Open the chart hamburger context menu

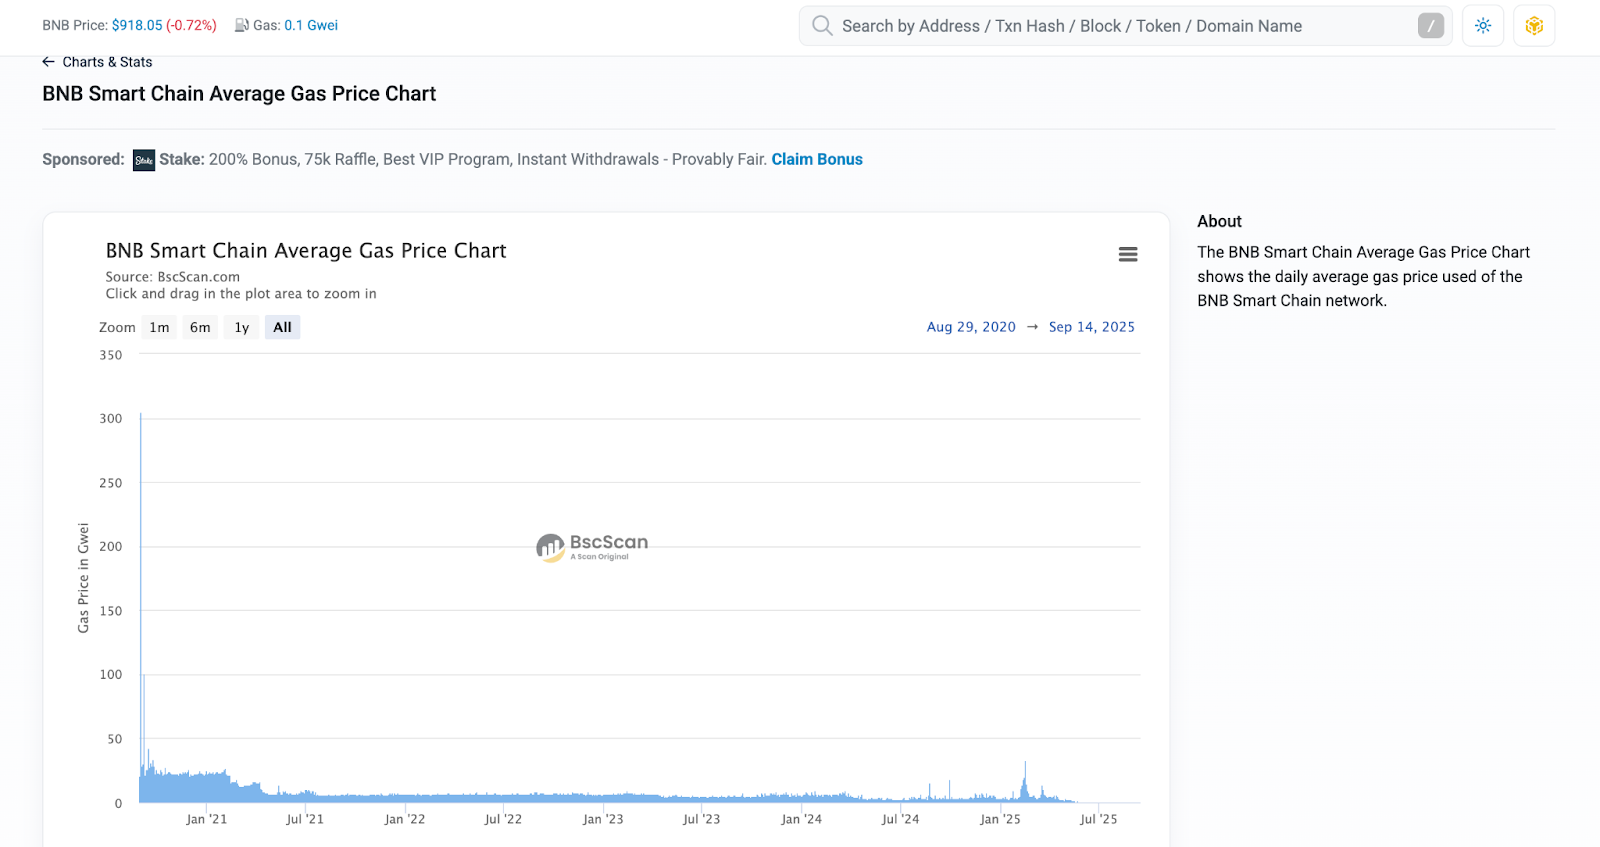coord(1128,255)
